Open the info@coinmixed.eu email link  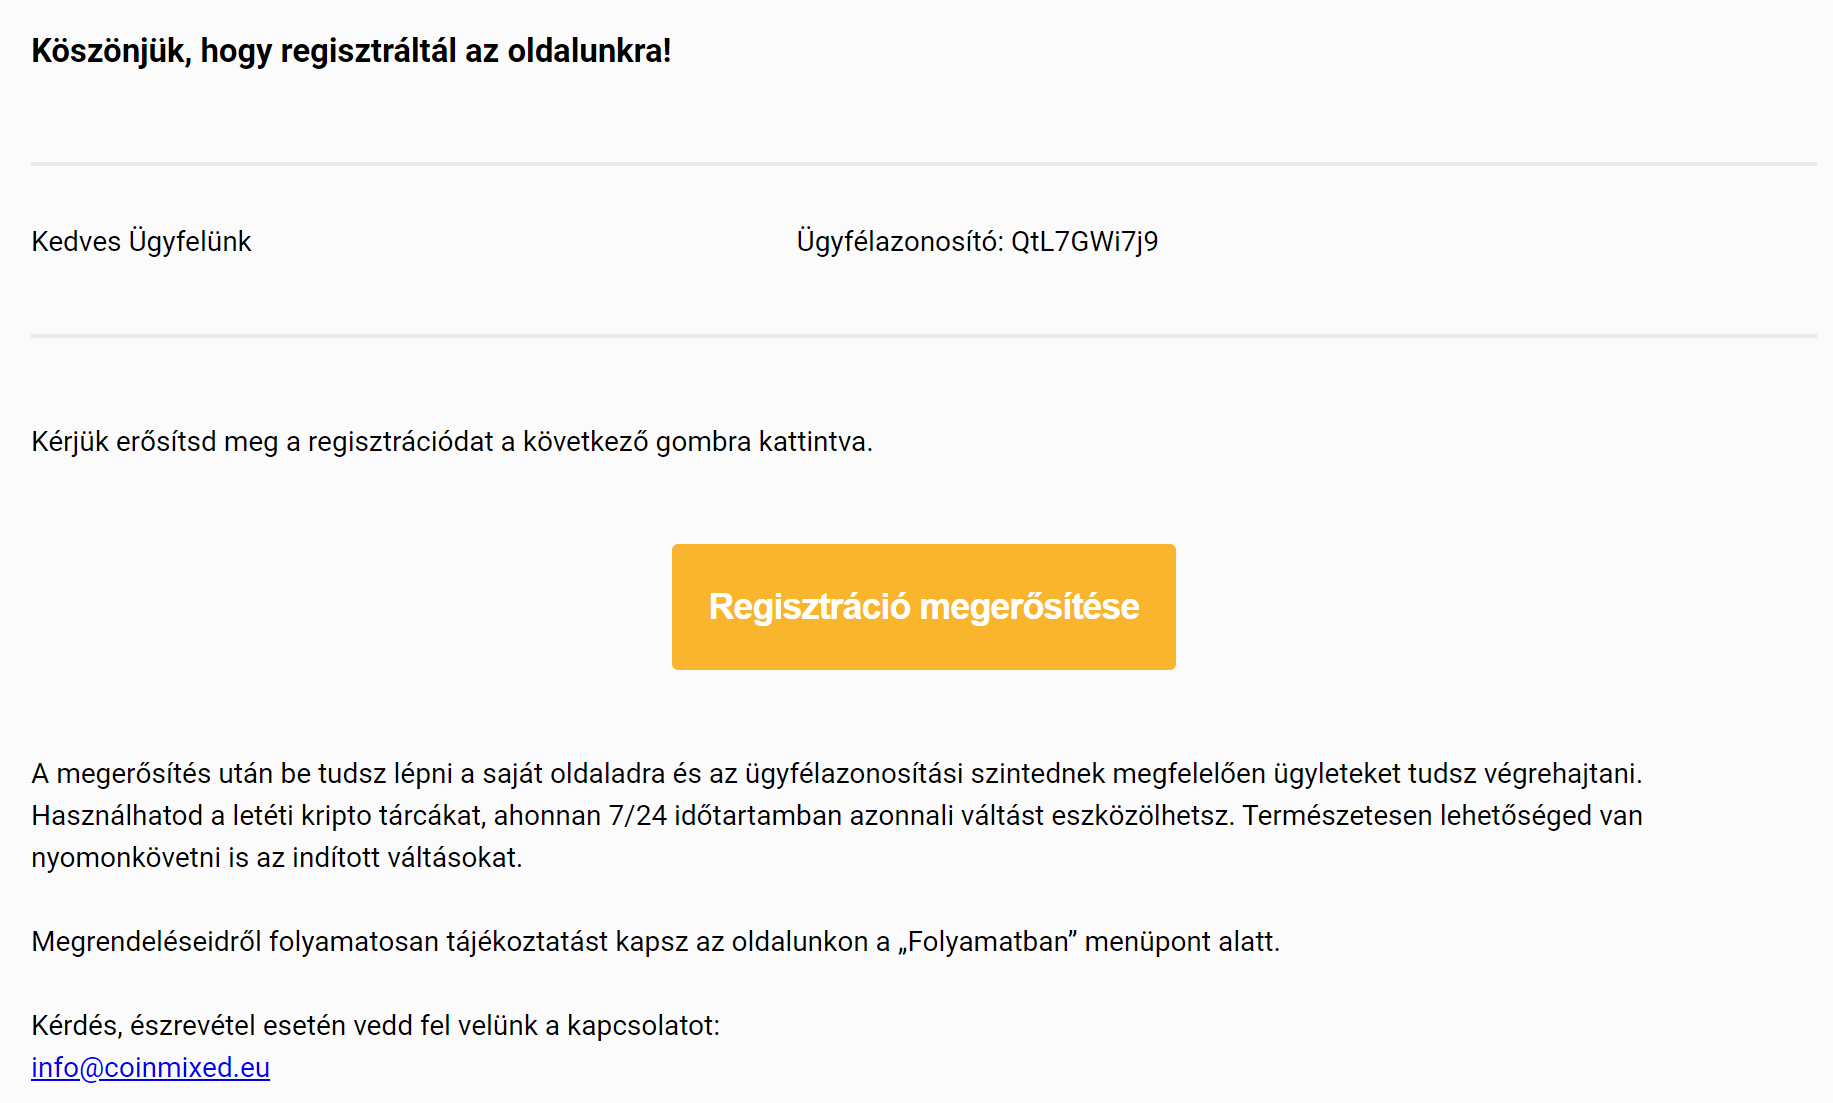click(x=150, y=1068)
